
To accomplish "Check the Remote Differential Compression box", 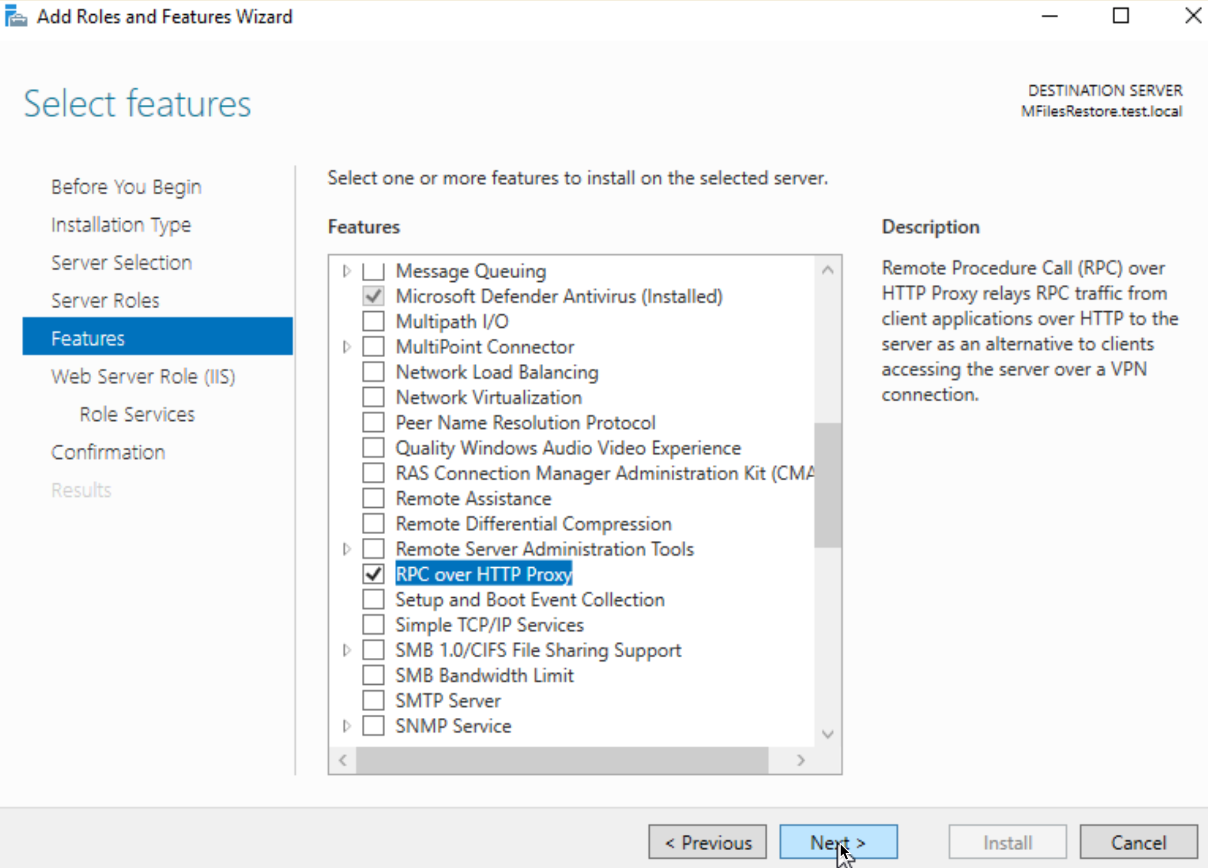I will pyautogui.click(x=373, y=524).
